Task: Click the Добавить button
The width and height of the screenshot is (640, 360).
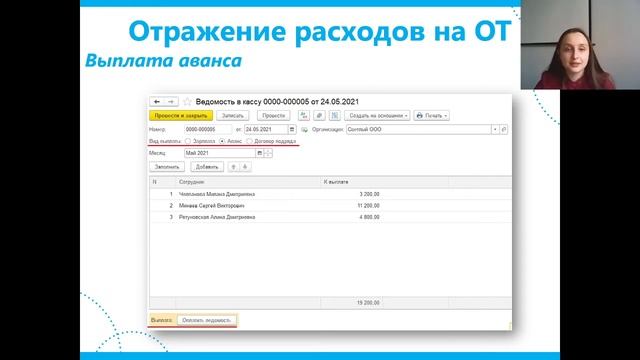Action: (x=207, y=167)
